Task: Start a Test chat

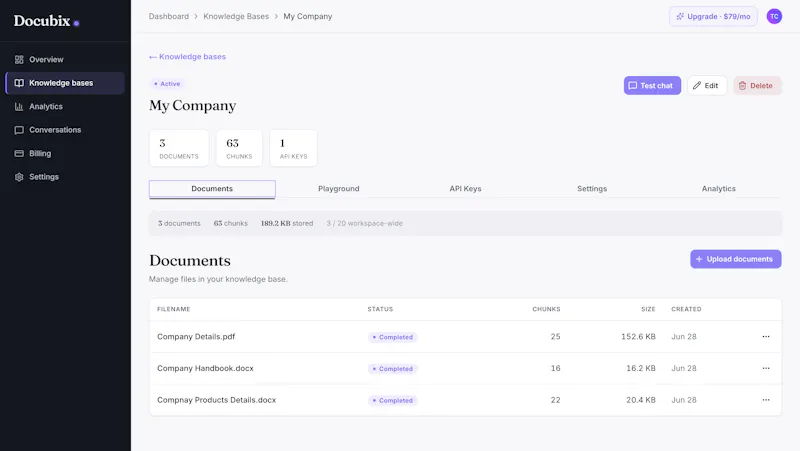Action: coord(652,86)
